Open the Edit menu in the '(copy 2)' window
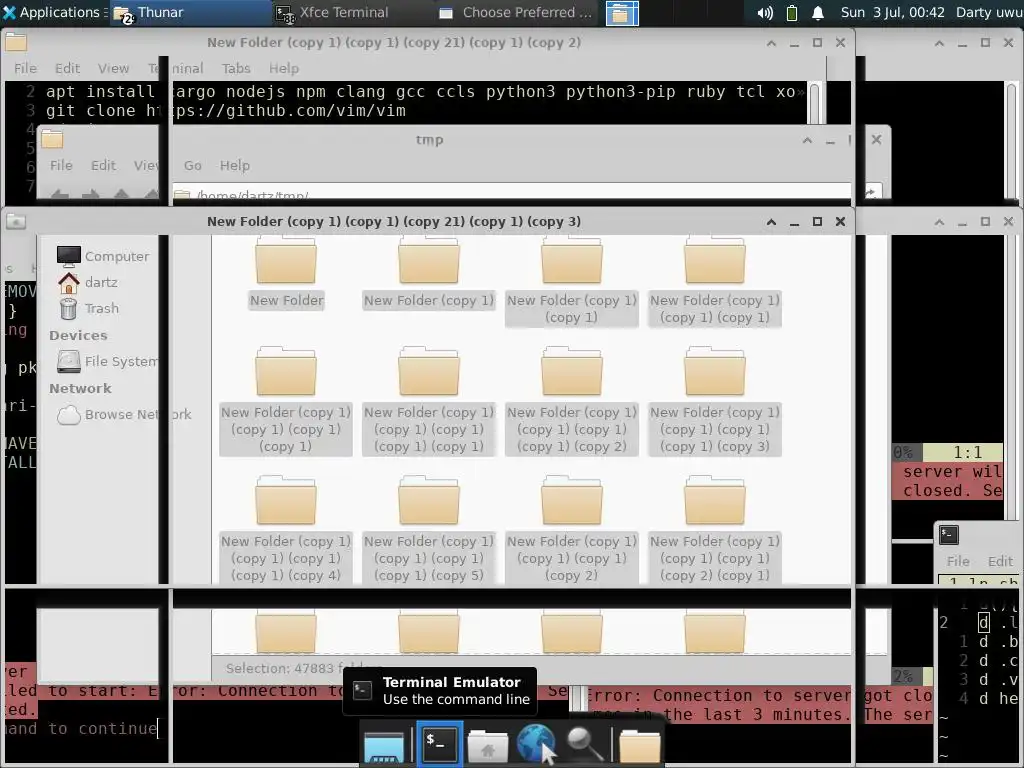 (67, 68)
